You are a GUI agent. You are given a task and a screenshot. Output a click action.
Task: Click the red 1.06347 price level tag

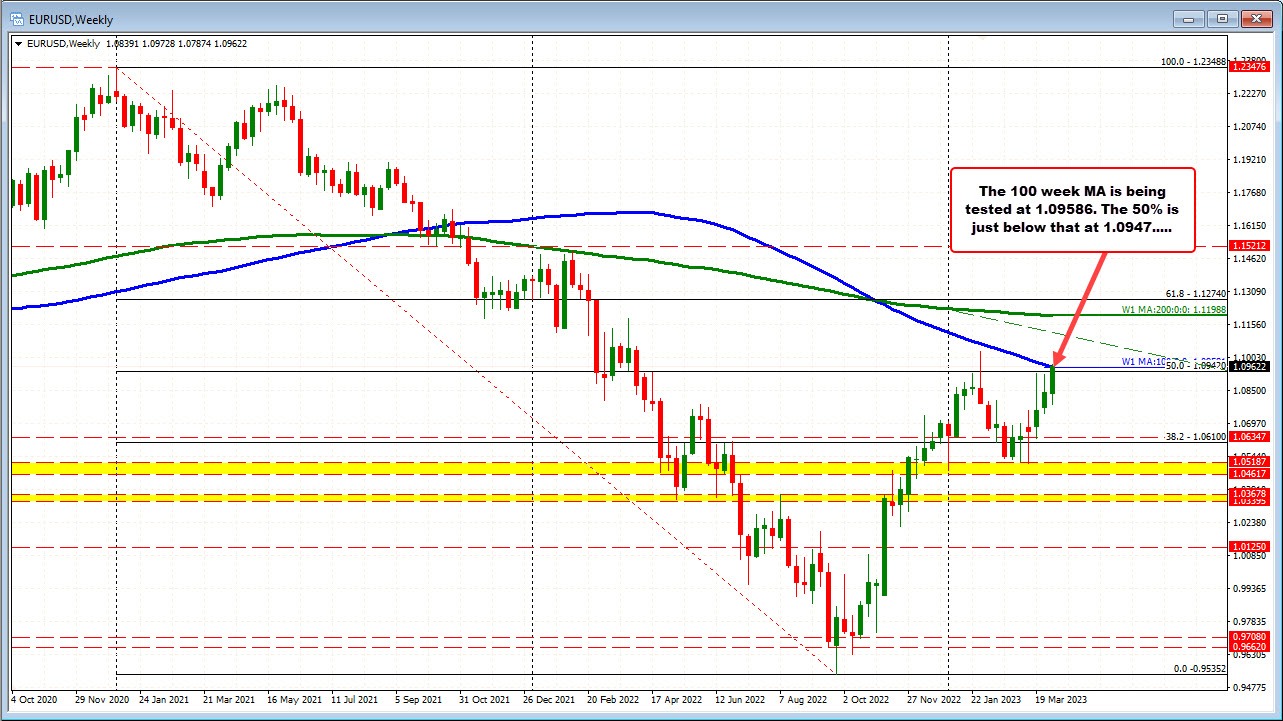coord(1249,436)
